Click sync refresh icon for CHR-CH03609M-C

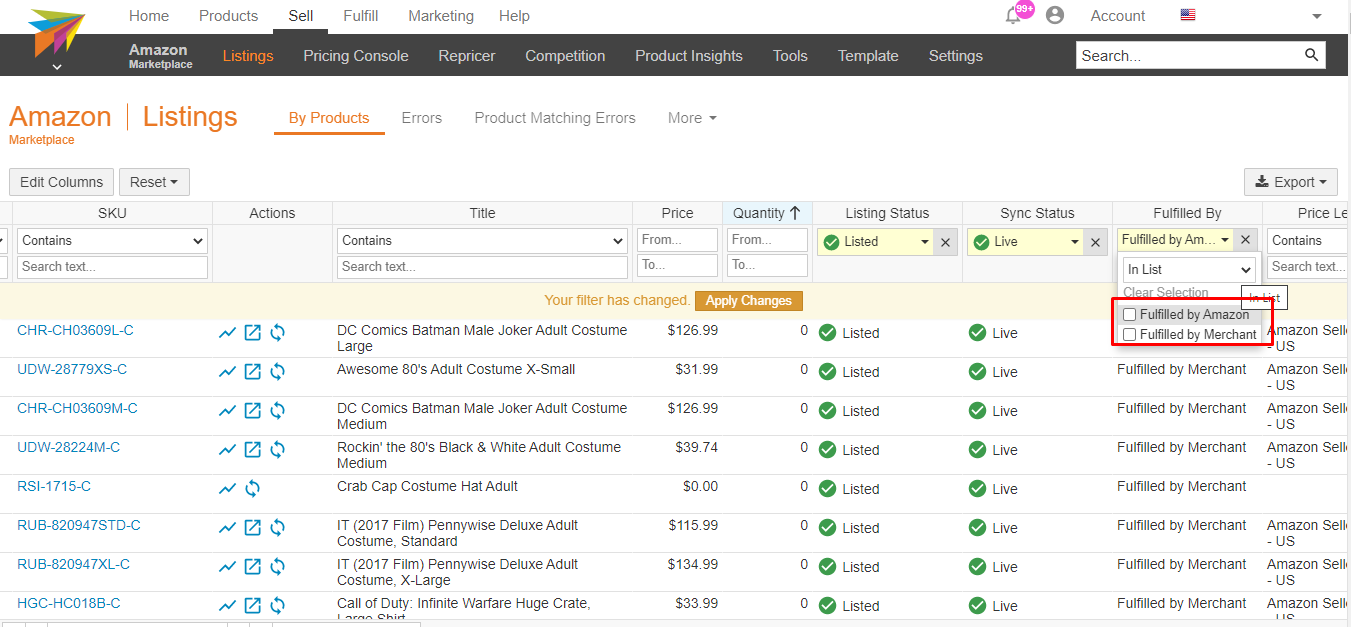tap(278, 411)
